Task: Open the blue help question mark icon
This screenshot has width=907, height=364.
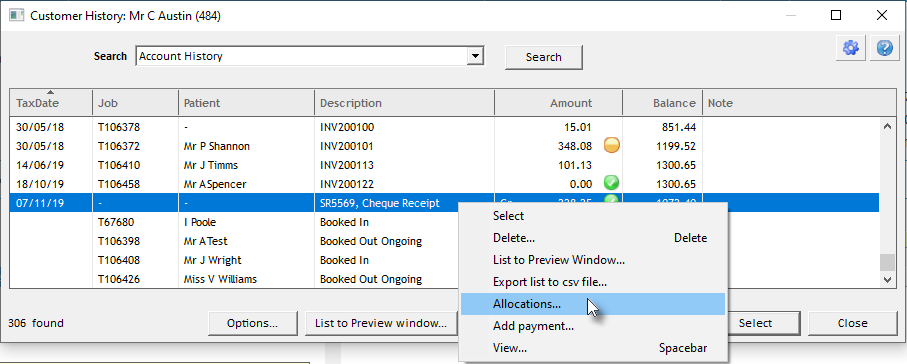Action: click(884, 48)
